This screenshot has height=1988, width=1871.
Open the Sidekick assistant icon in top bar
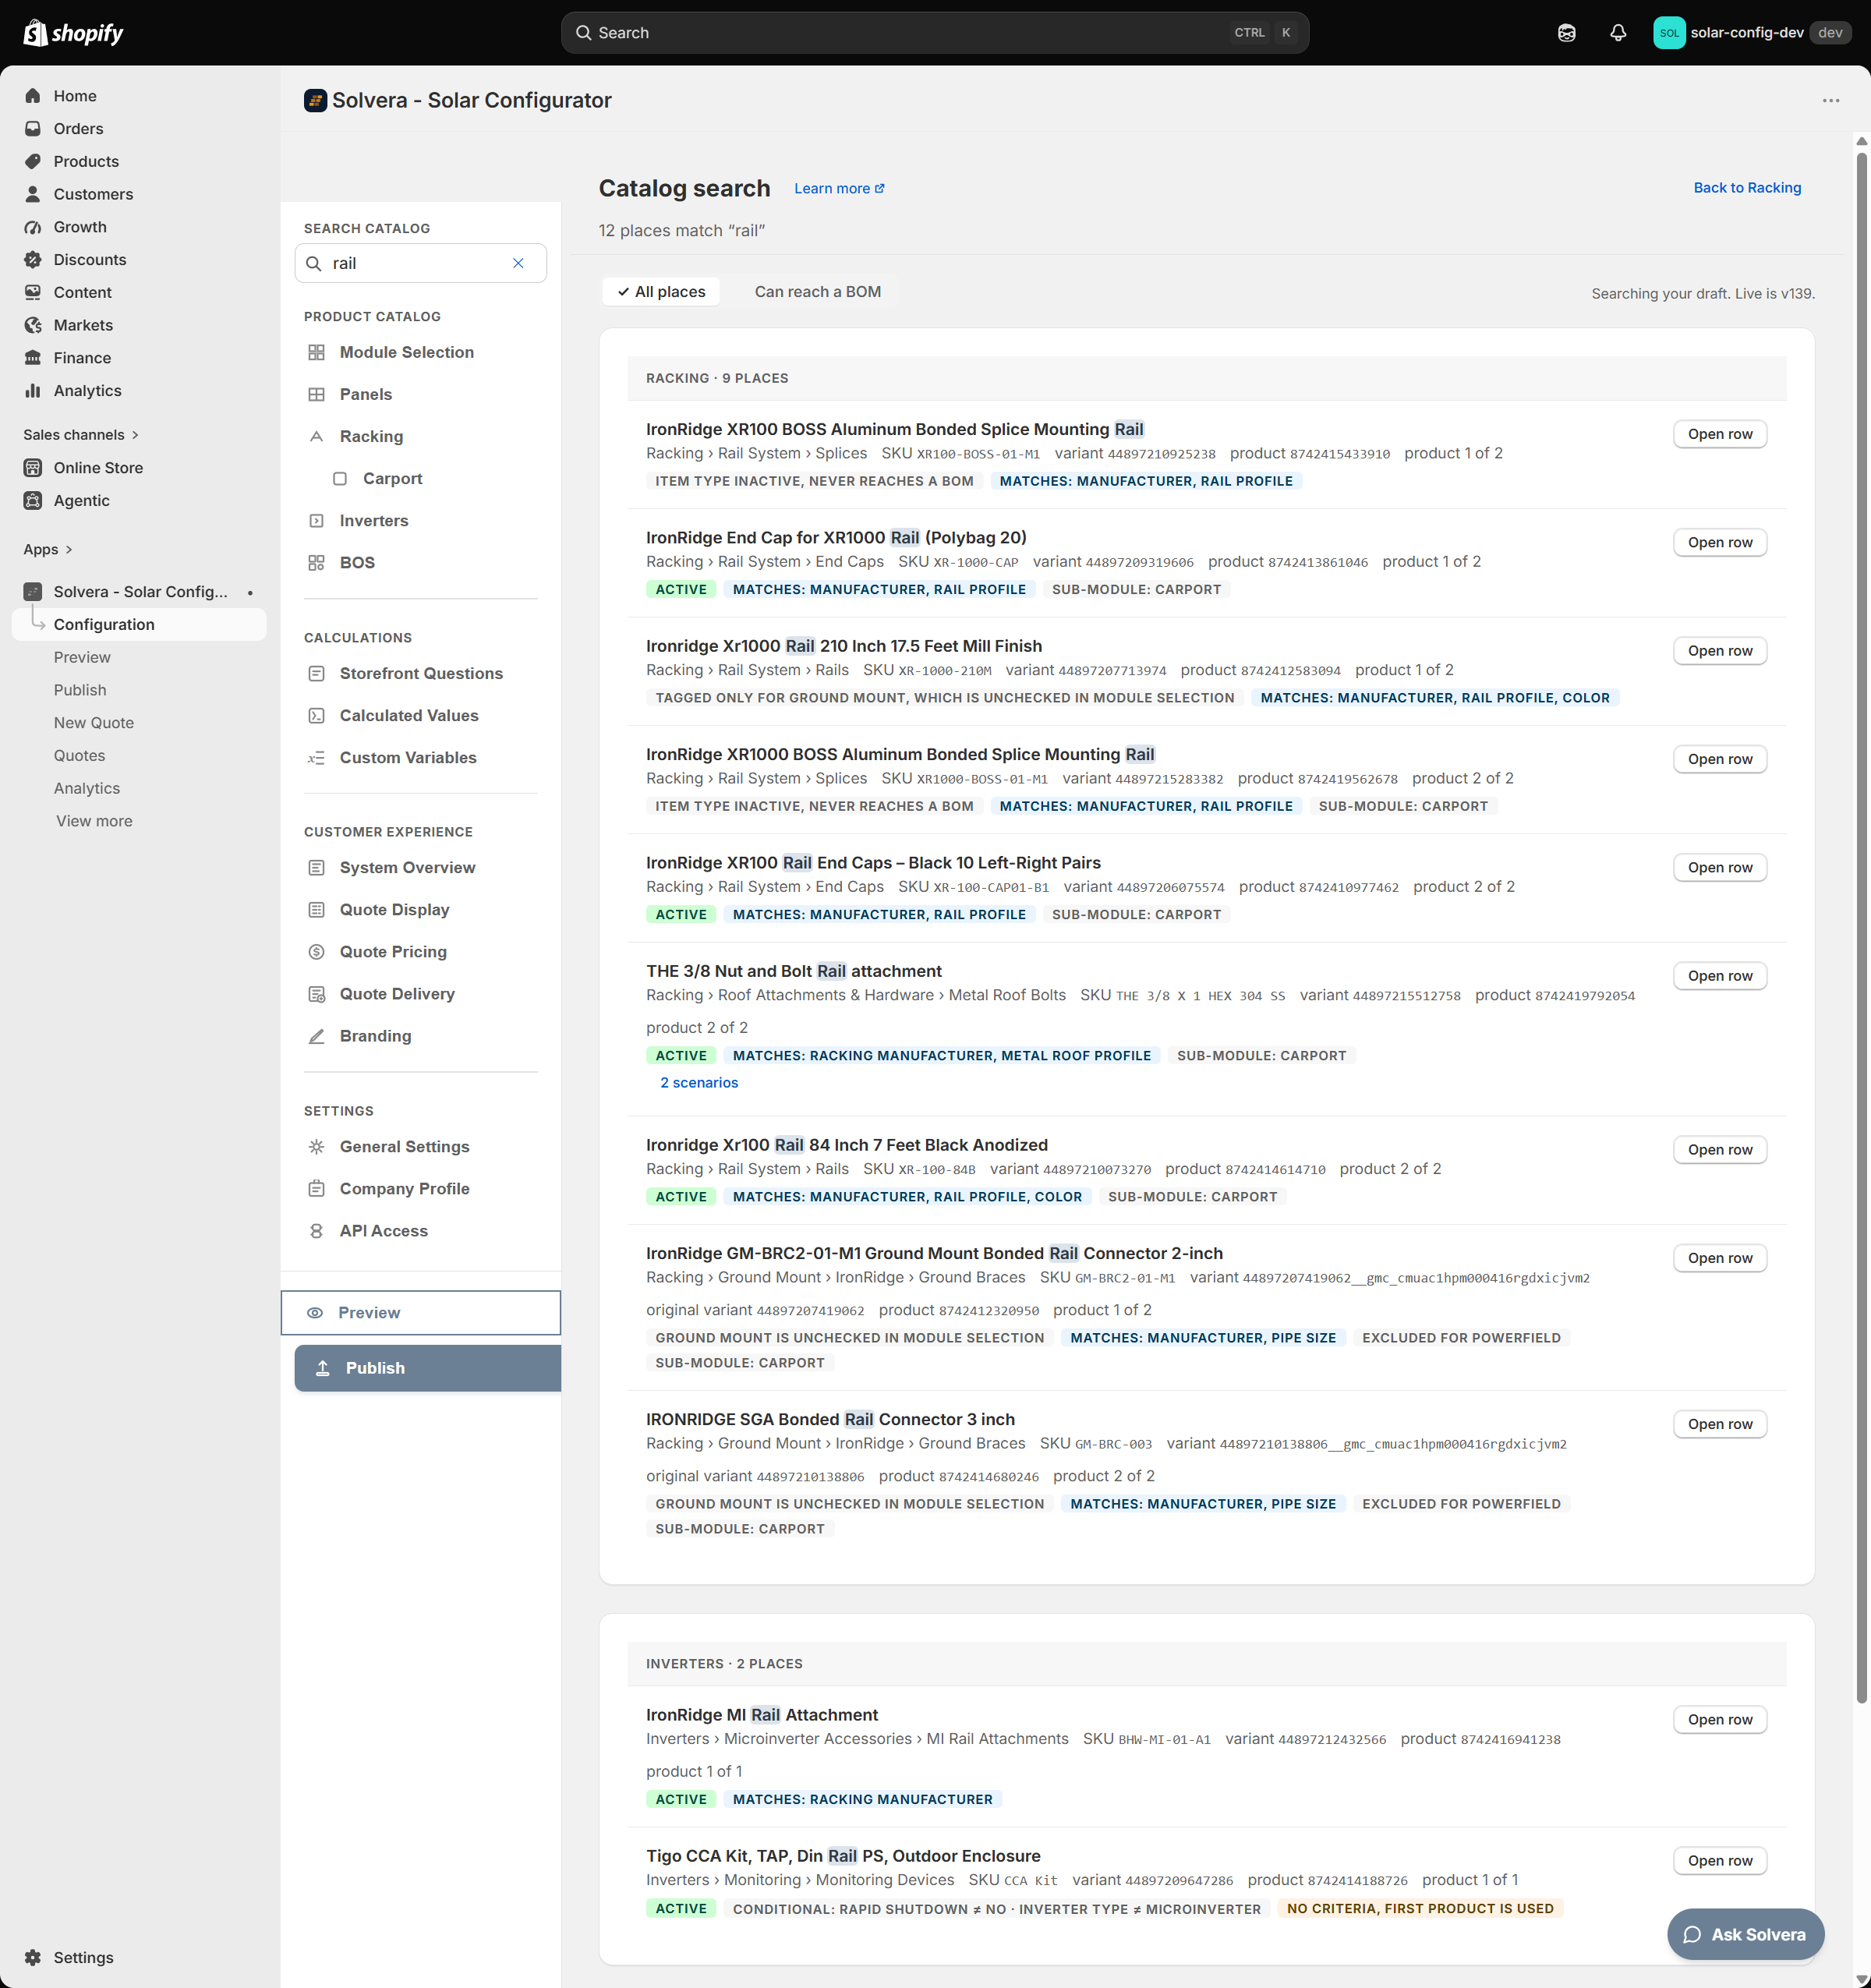click(1566, 33)
